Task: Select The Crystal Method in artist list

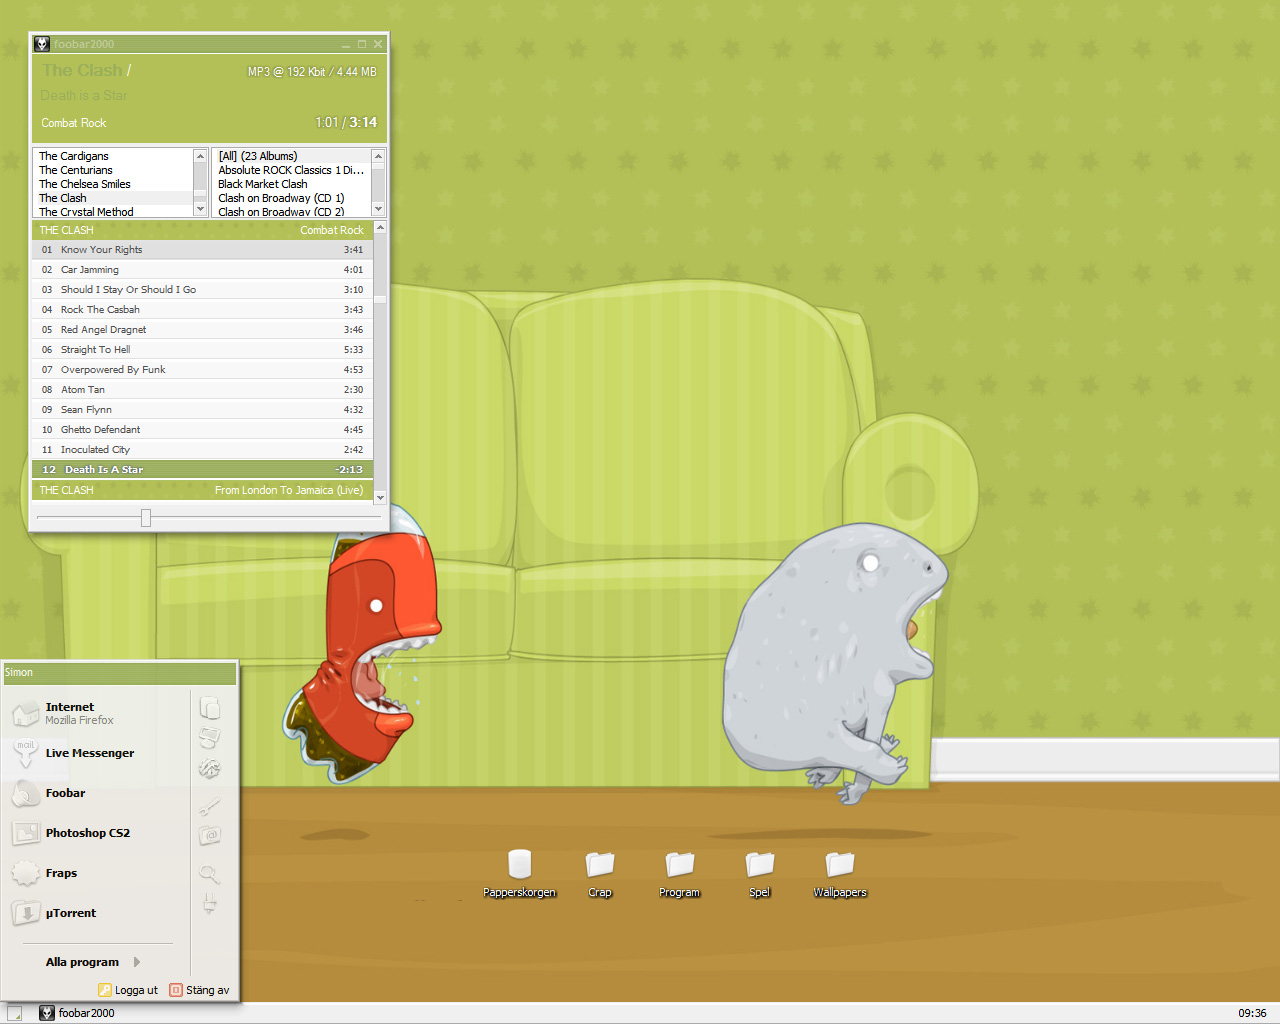Action: pyautogui.click(x=114, y=211)
